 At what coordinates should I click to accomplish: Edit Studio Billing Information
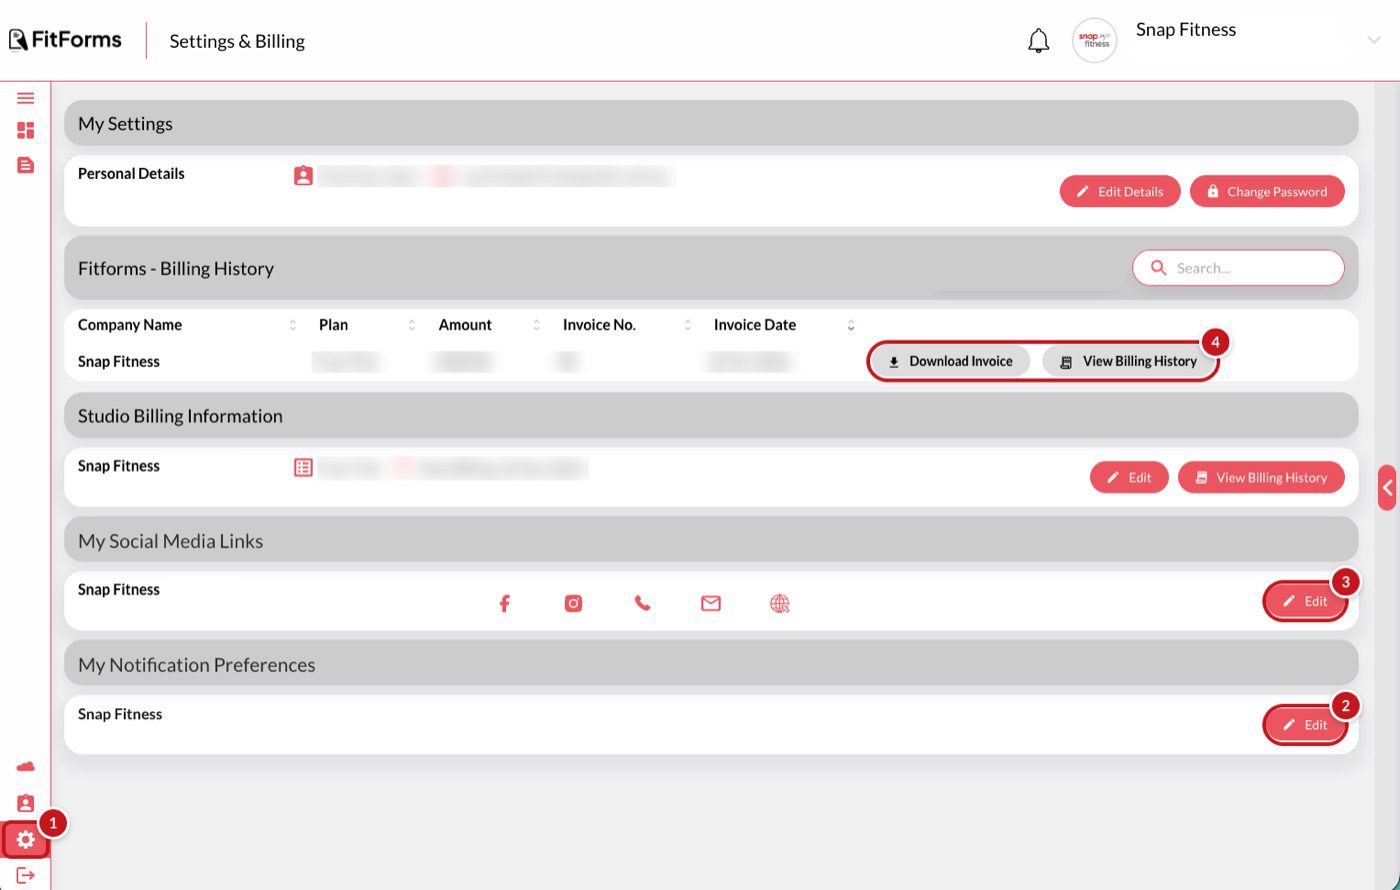pos(1129,477)
